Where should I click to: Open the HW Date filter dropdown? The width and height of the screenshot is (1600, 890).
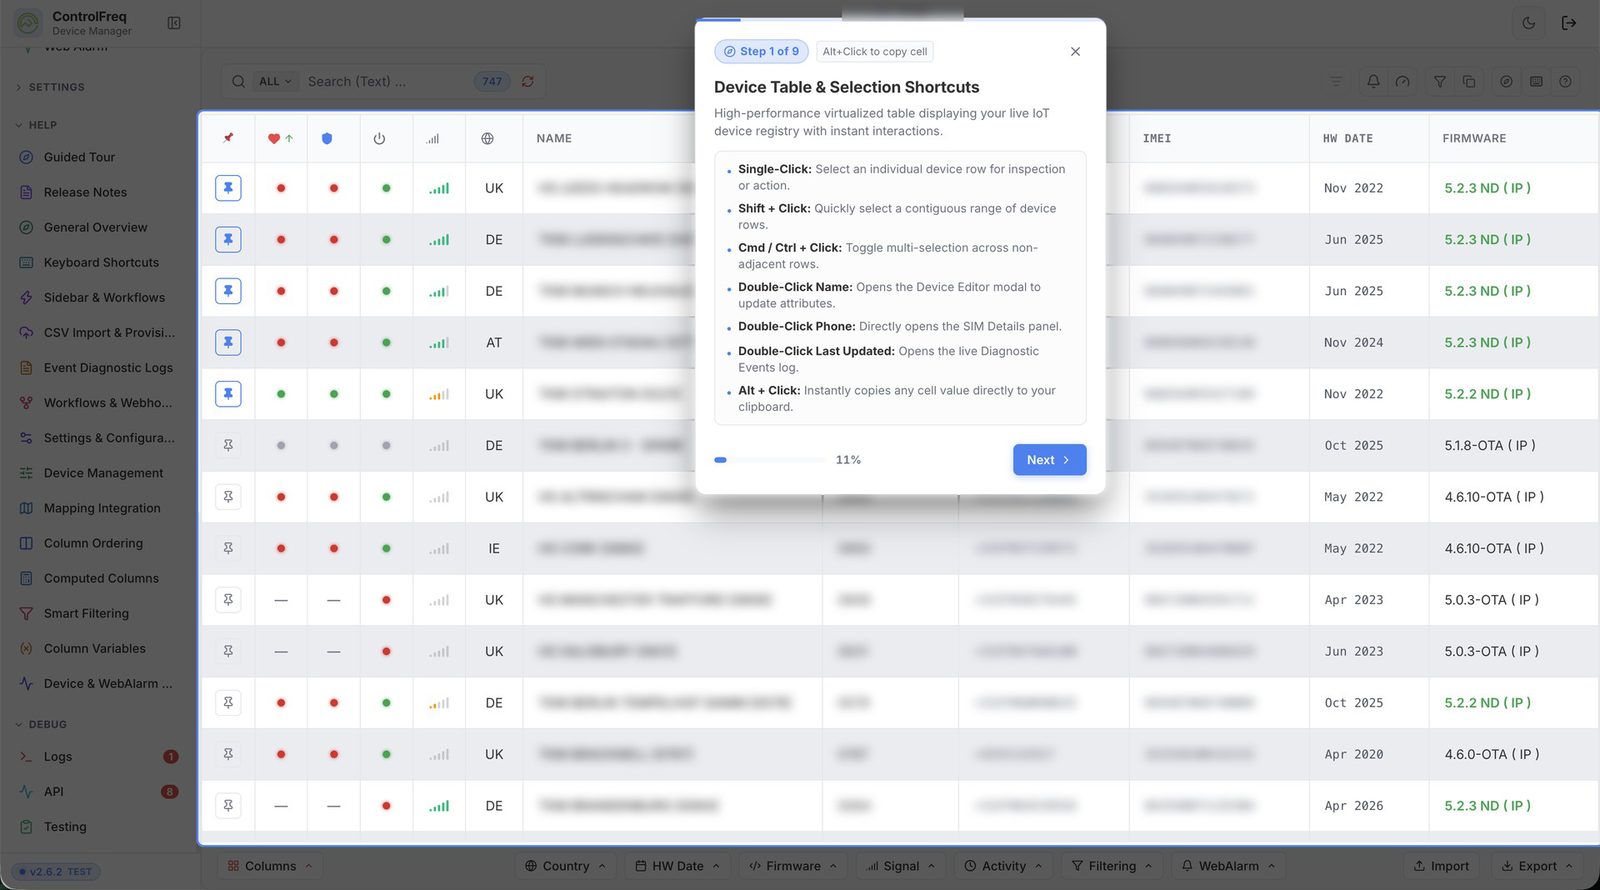[x=677, y=866]
